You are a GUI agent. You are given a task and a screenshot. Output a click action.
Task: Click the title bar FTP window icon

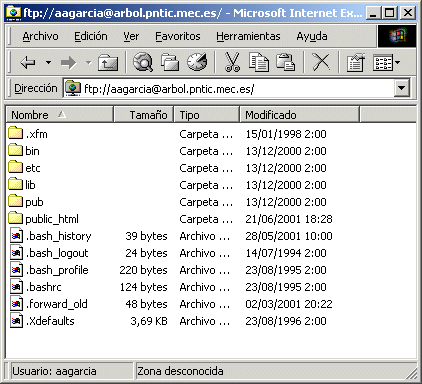point(13,13)
